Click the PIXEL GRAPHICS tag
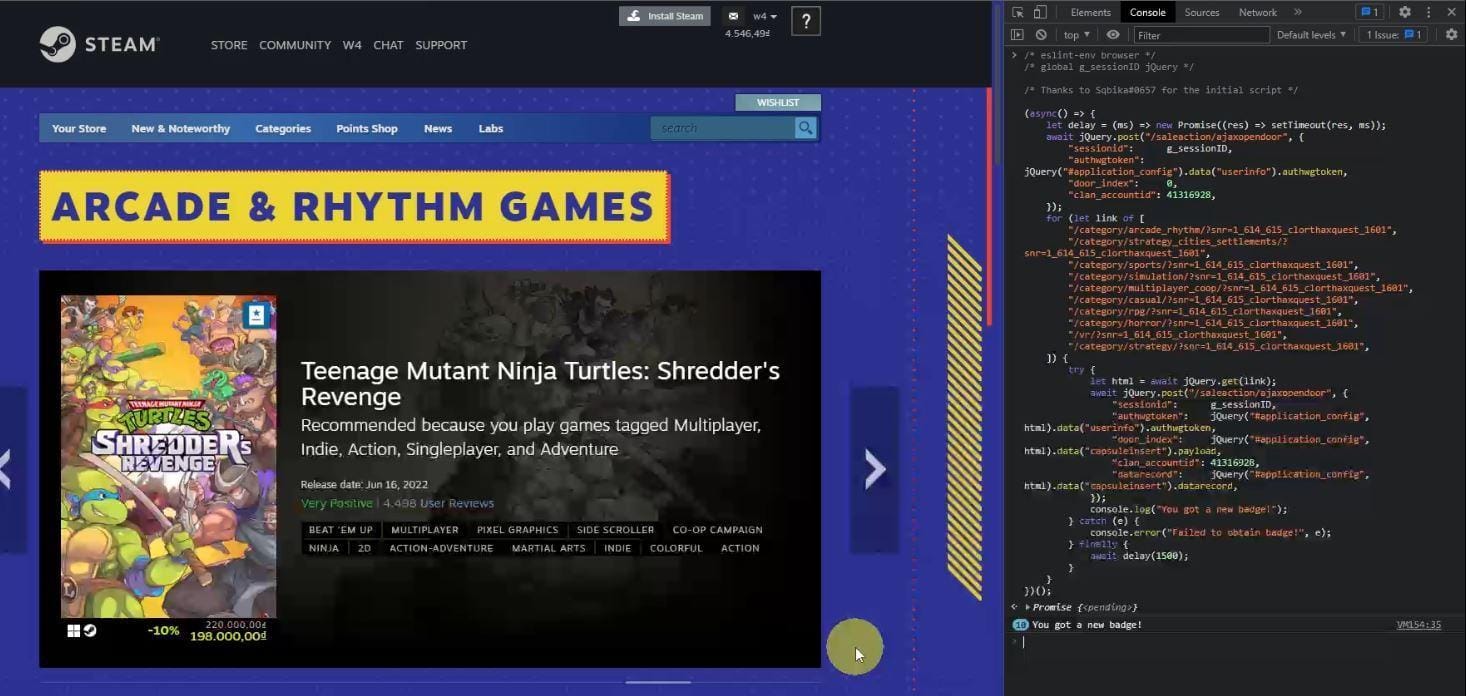 tap(518, 530)
